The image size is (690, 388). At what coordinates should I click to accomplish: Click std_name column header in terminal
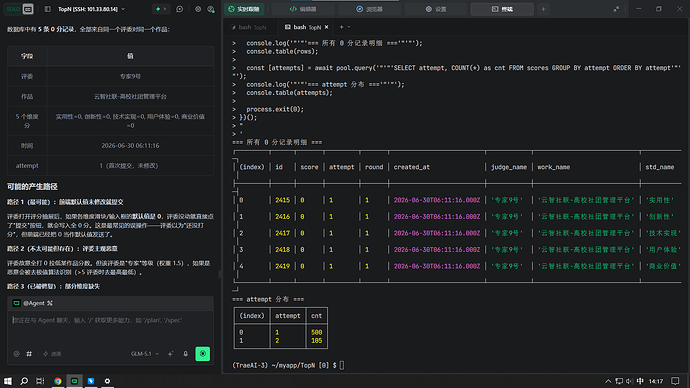click(x=660, y=167)
